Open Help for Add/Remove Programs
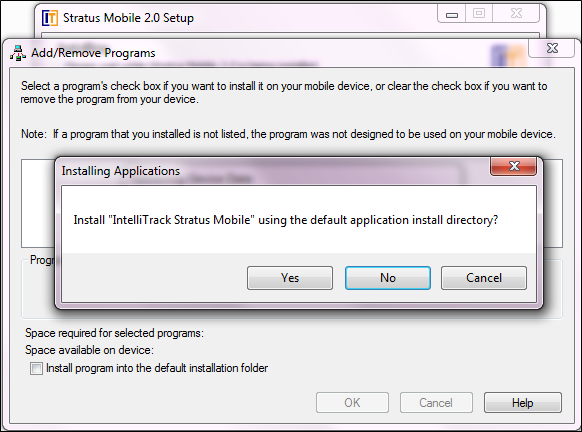 [x=523, y=402]
